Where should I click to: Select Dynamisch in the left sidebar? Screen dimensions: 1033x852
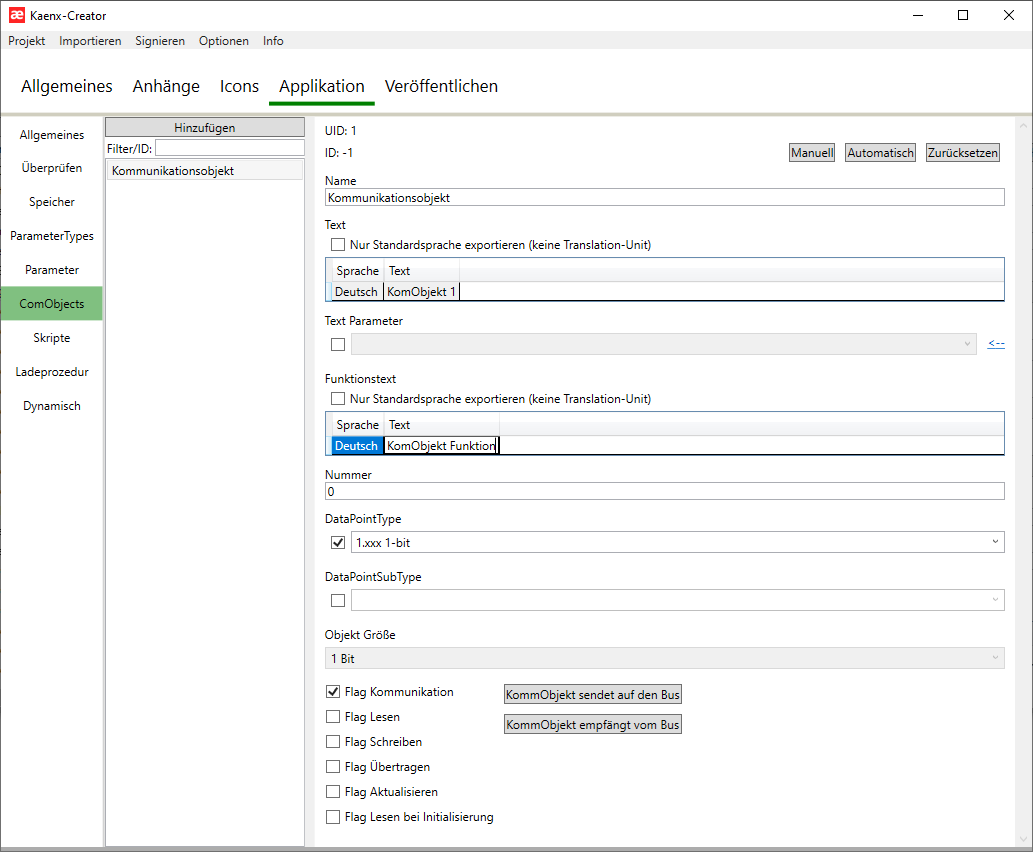[51, 405]
